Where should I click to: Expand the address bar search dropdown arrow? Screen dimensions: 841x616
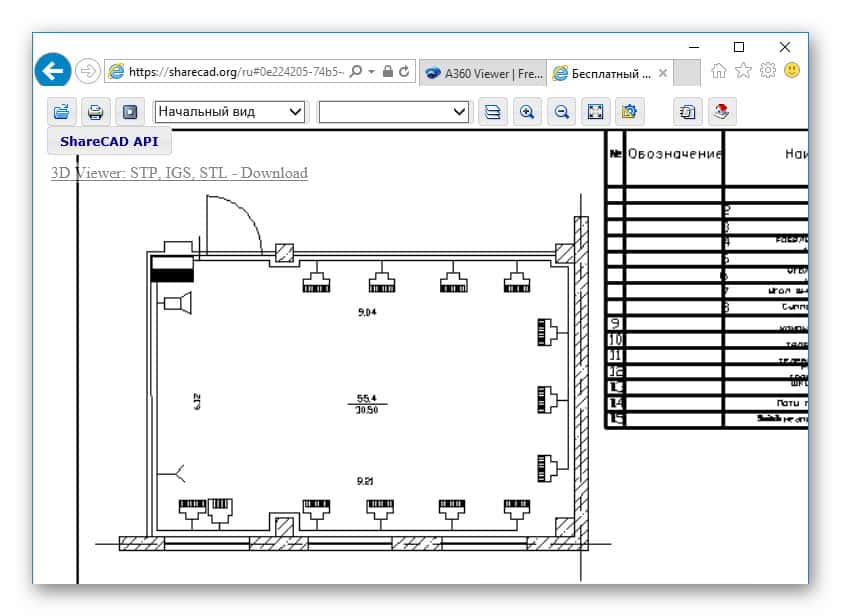(x=371, y=72)
